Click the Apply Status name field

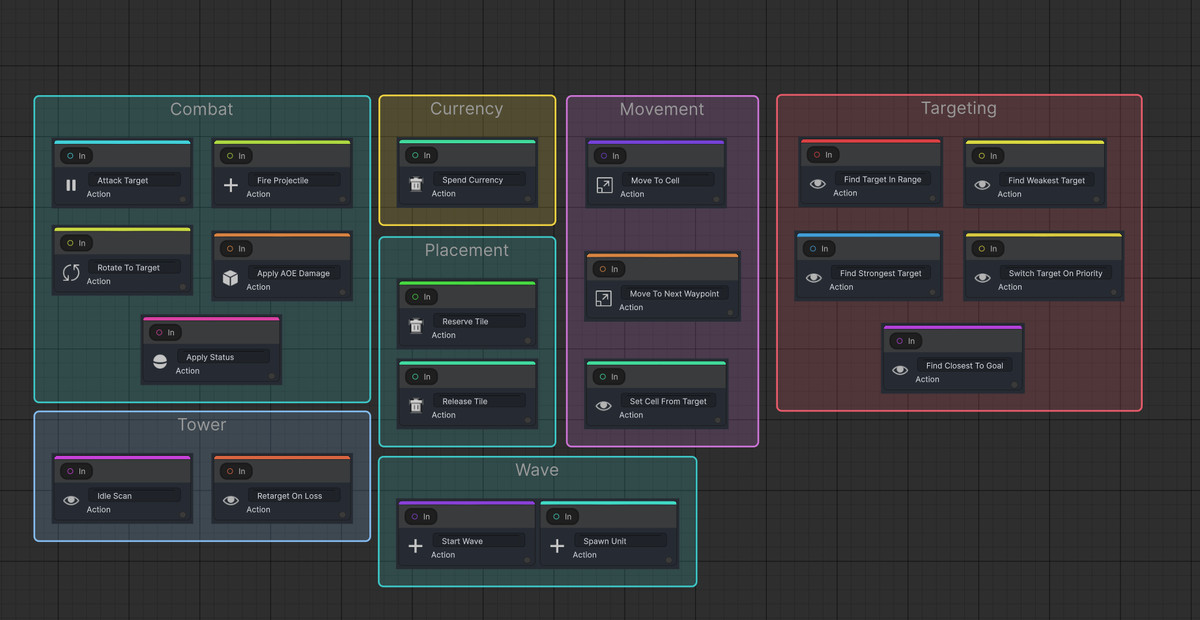coord(224,357)
